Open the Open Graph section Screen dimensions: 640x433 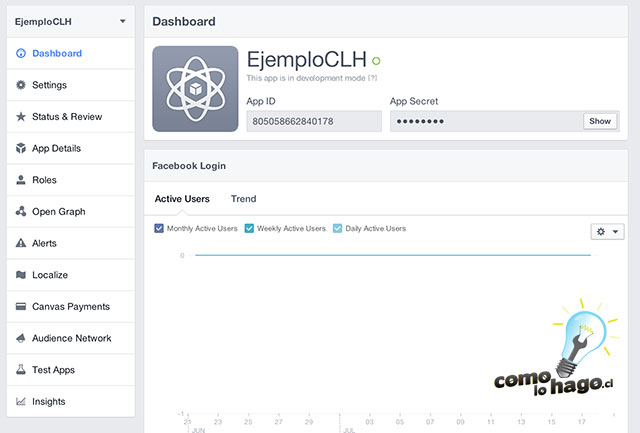point(71,211)
